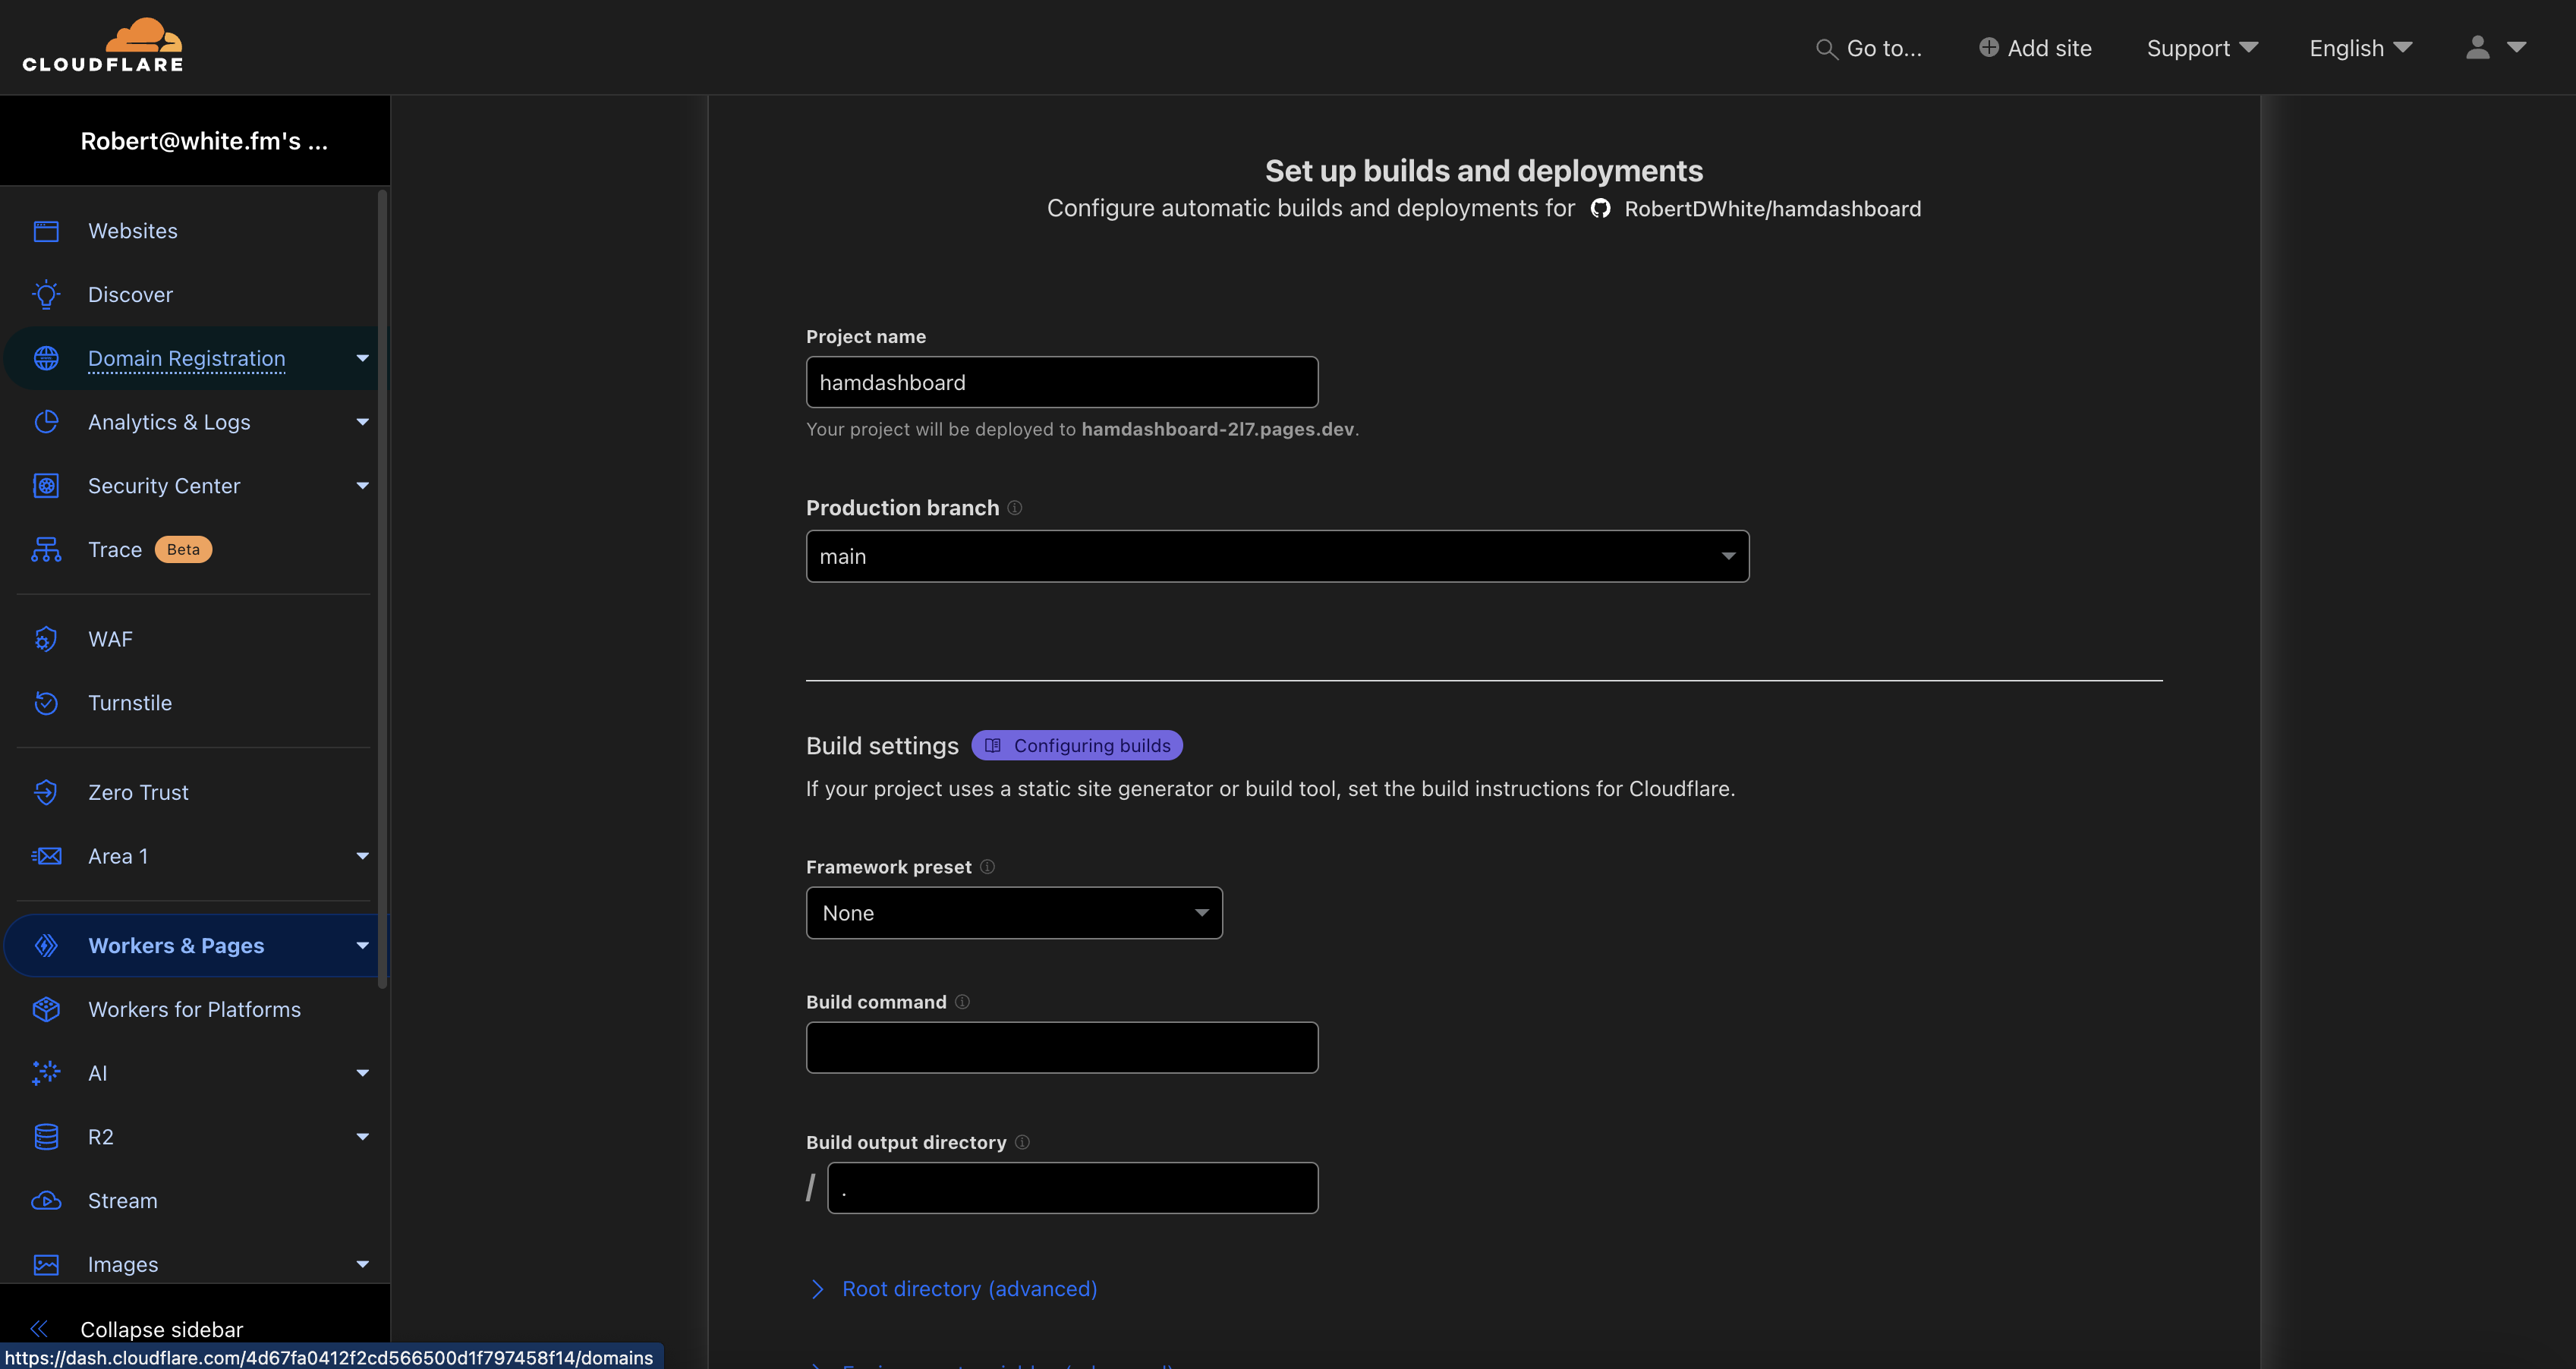Click the Websites sidebar icon
This screenshot has height=1369, width=2576.
tap(46, 231)
